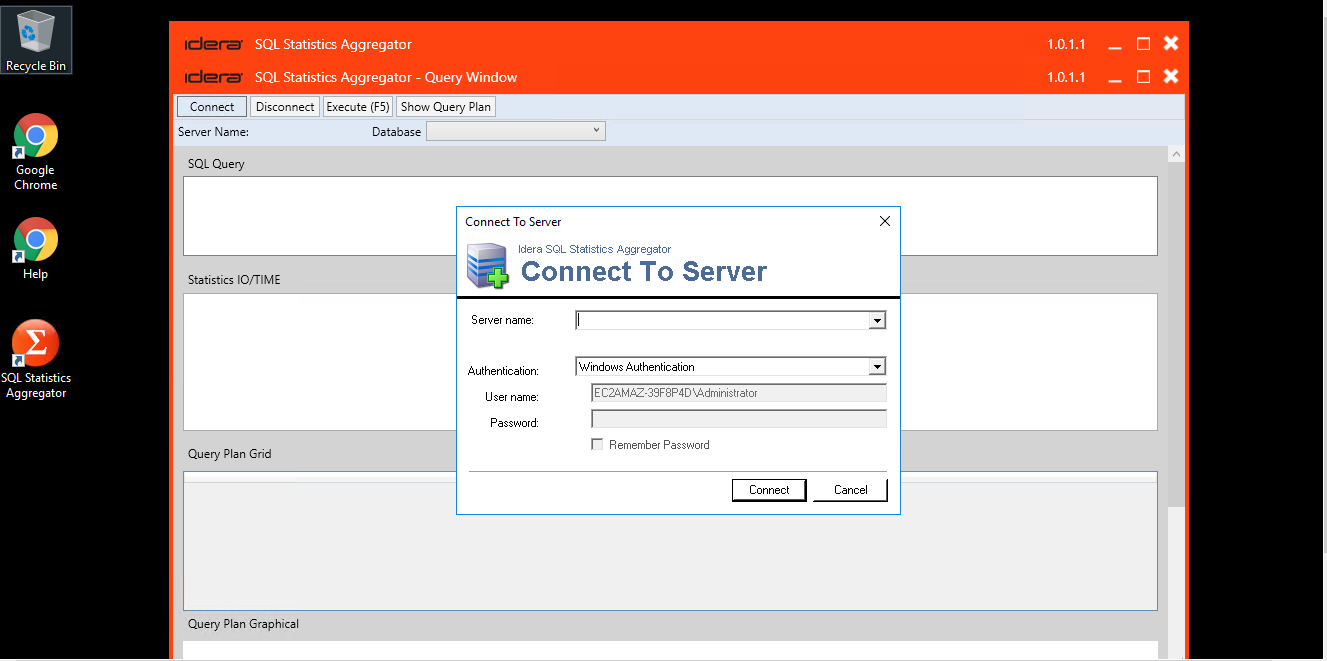The width and height of the screenshot is (1327, 661).
Task: Expand the Server name dropdown
Action: (877, 321)
